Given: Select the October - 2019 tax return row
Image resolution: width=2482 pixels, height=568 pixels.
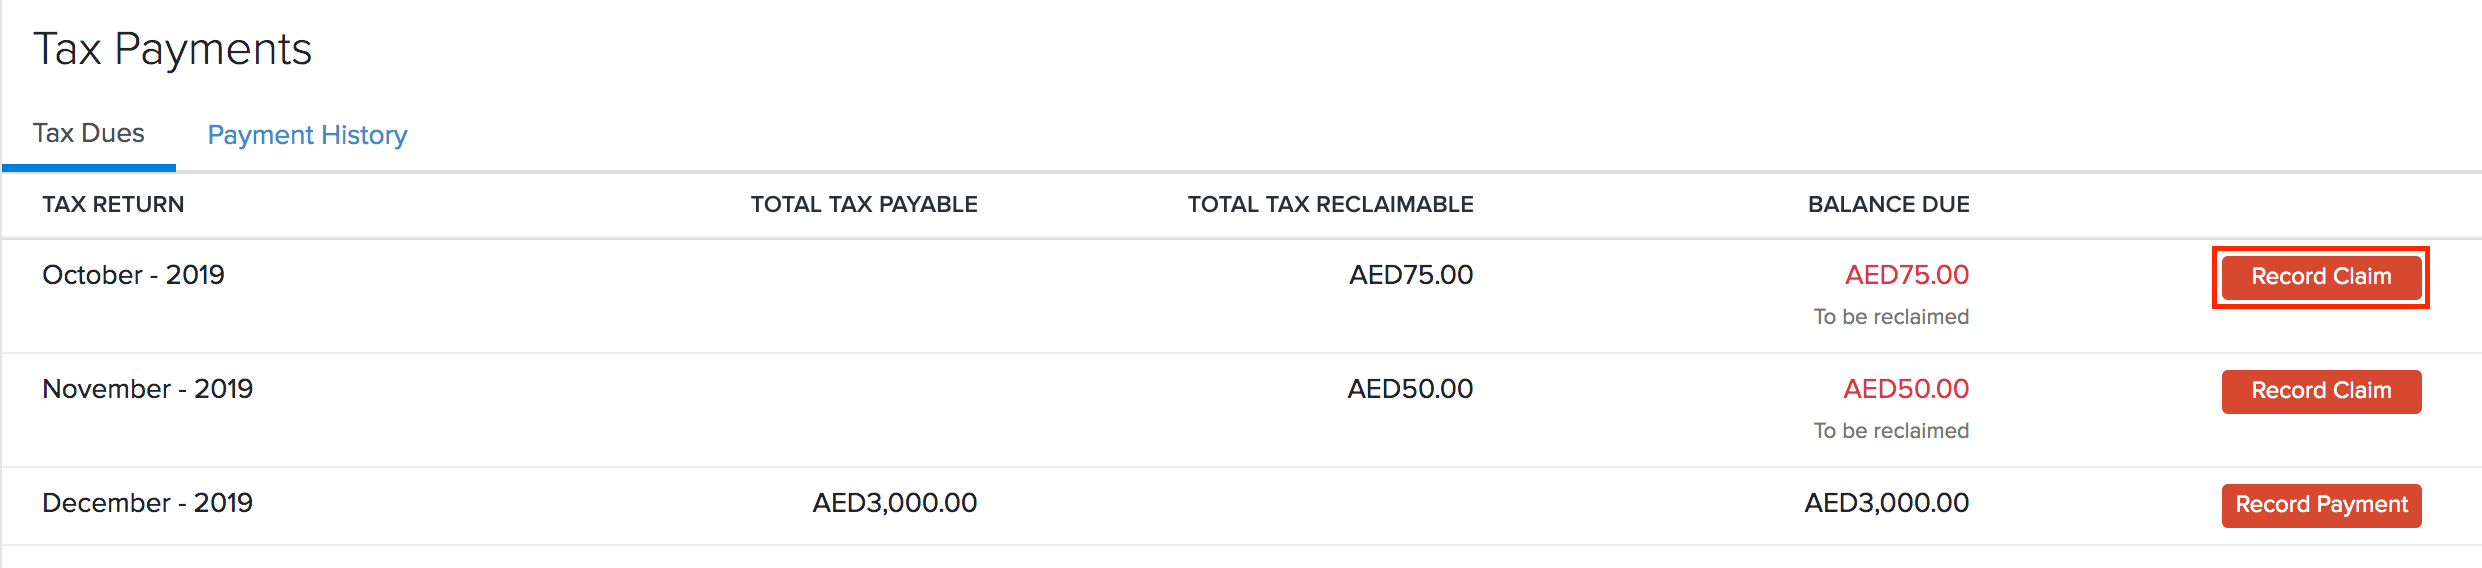Looking at the screenshot, I should 133,275.
